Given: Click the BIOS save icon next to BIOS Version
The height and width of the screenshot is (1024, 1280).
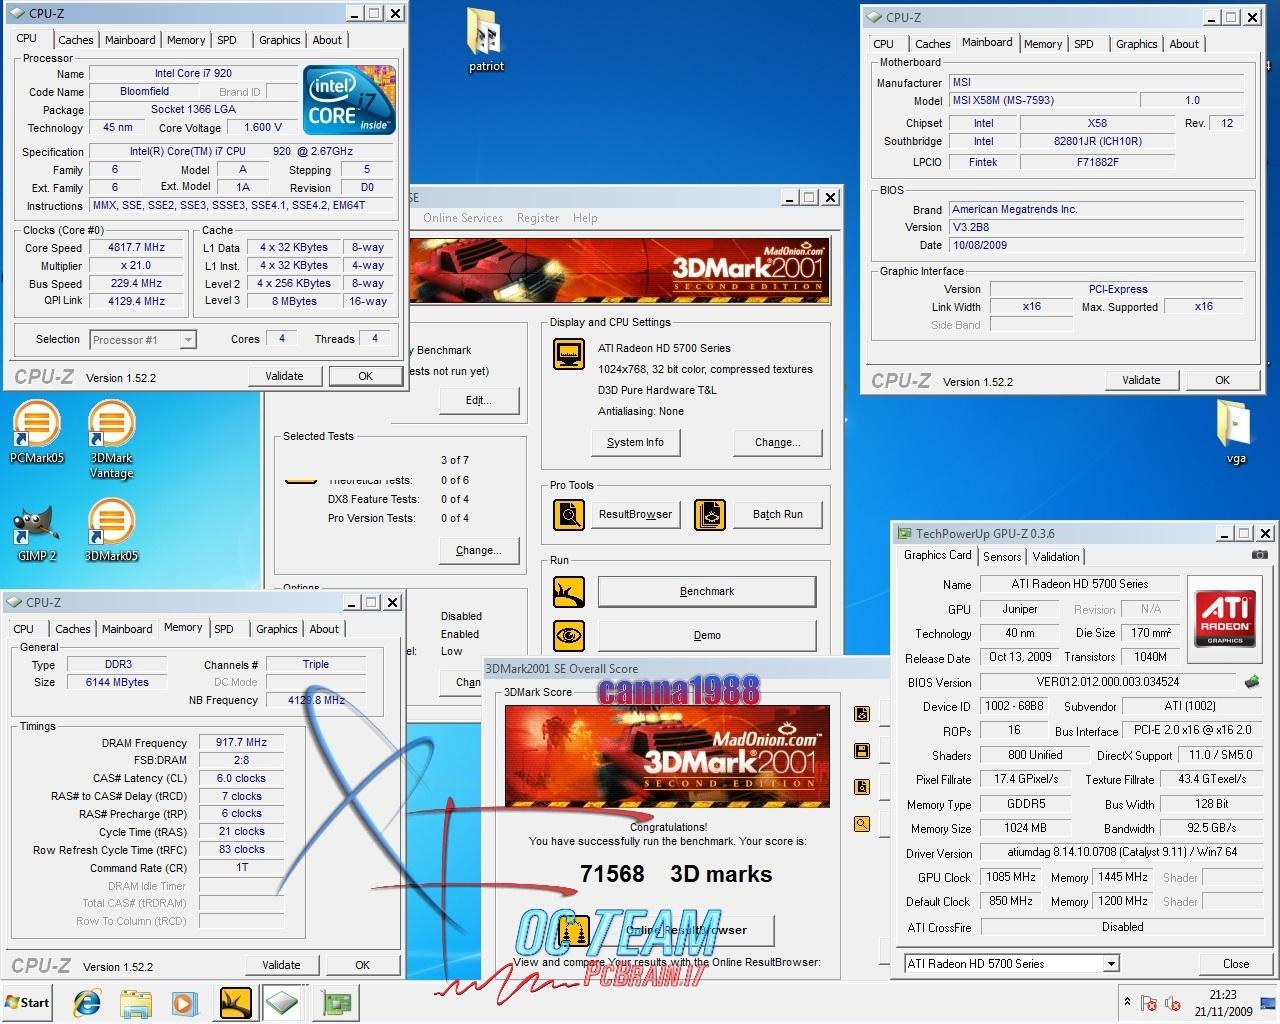Looking at the screenshot, I should pos(1252,682).
